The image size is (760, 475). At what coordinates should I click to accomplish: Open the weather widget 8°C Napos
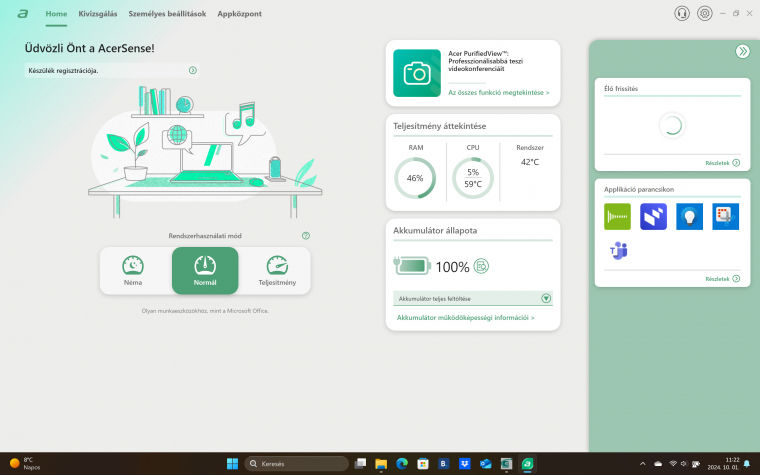[25, 464]
